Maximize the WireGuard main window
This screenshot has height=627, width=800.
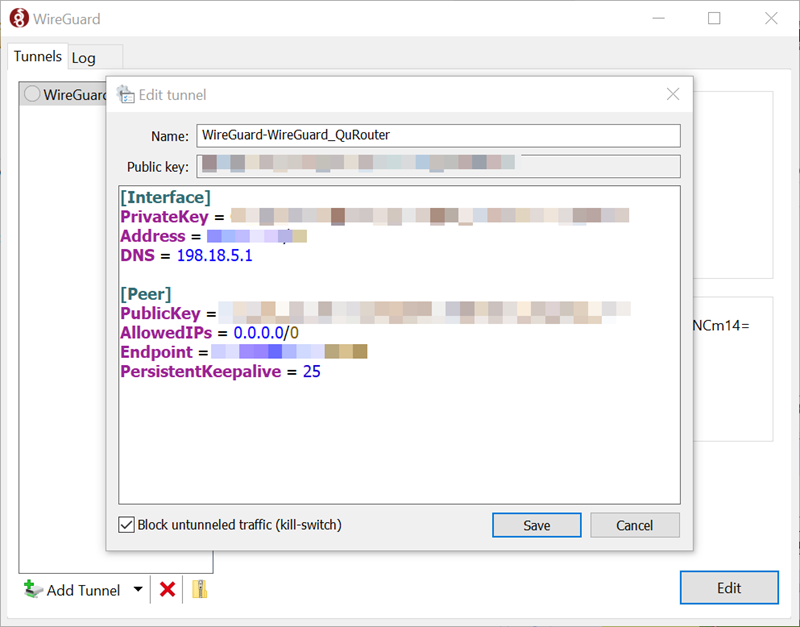tap(714, 18)
